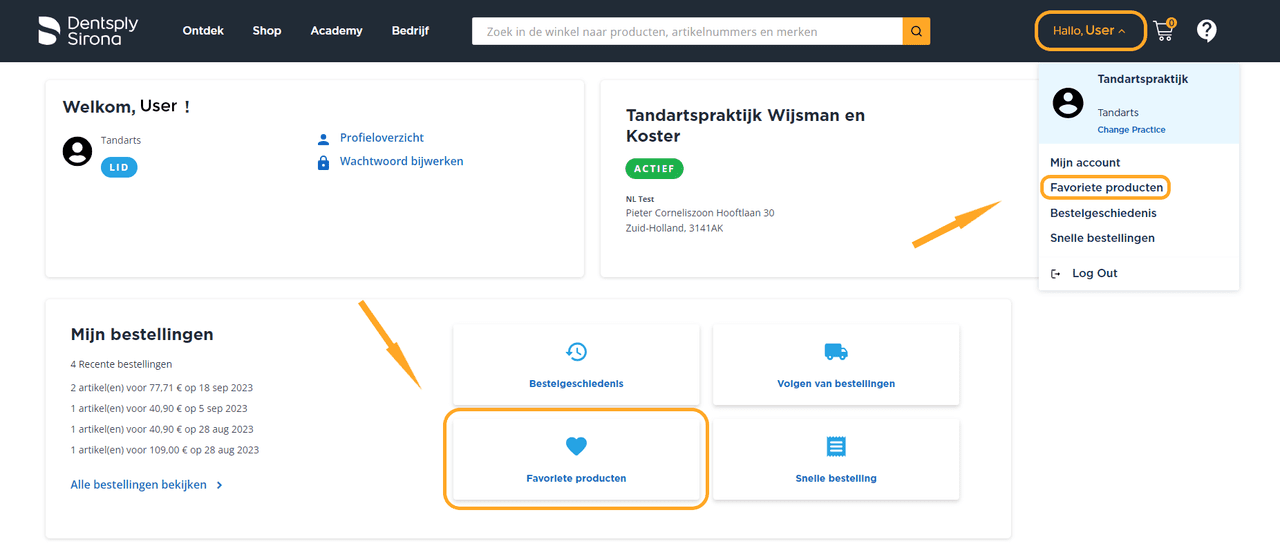Click in the product search field

tap(686, 31)
